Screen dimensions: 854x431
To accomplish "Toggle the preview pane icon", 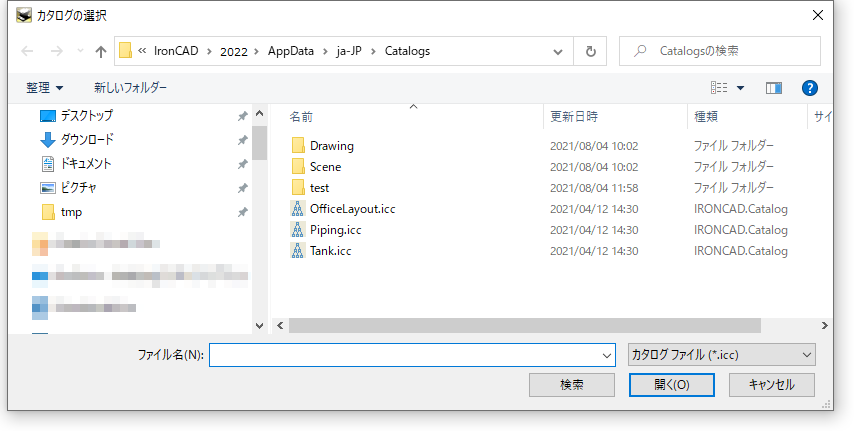I will (773, 88).
